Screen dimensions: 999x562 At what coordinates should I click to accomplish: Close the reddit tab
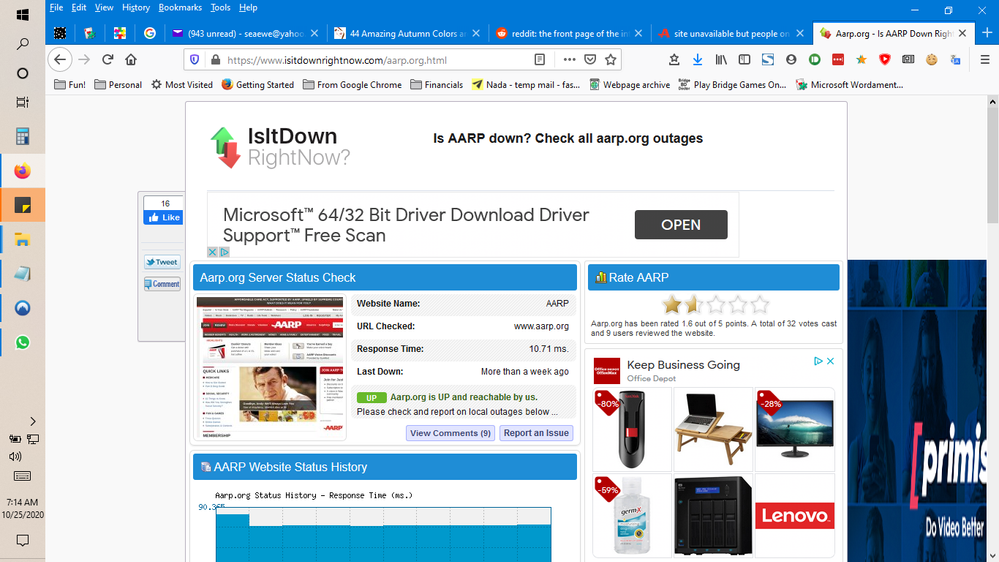click(x=638, y=34)
